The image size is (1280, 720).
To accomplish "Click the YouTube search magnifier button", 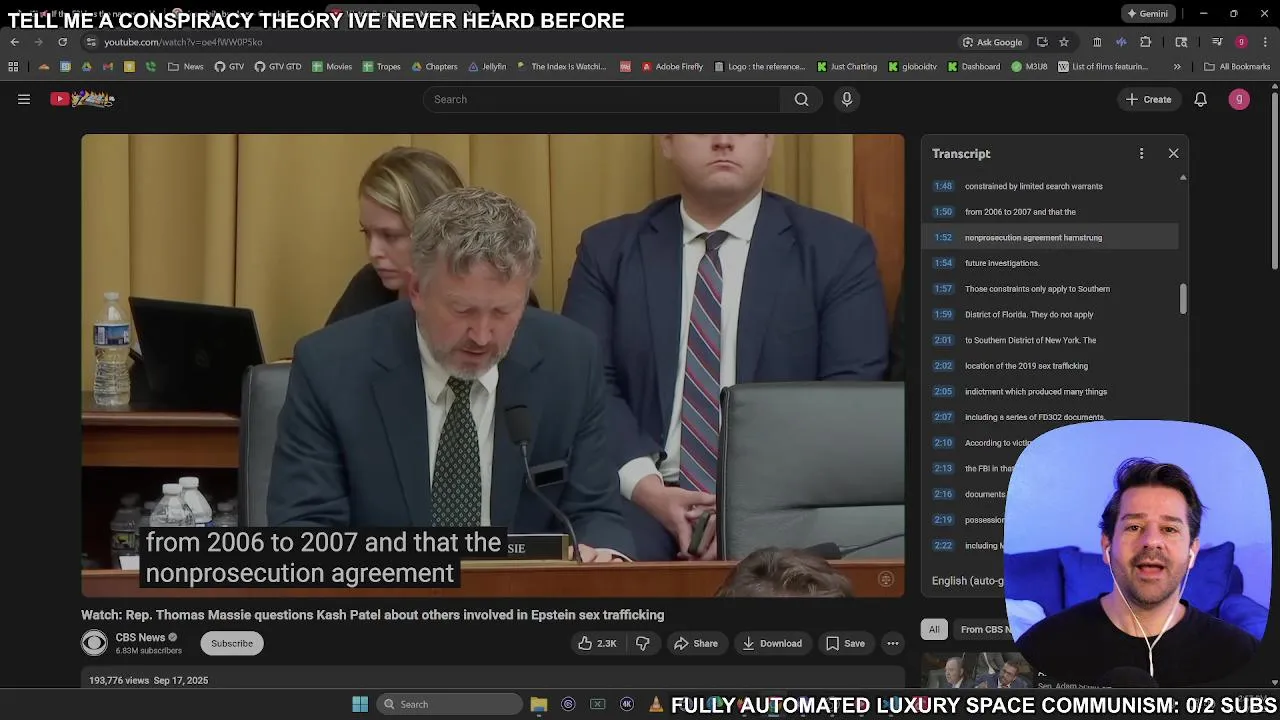I will [801, 99].
